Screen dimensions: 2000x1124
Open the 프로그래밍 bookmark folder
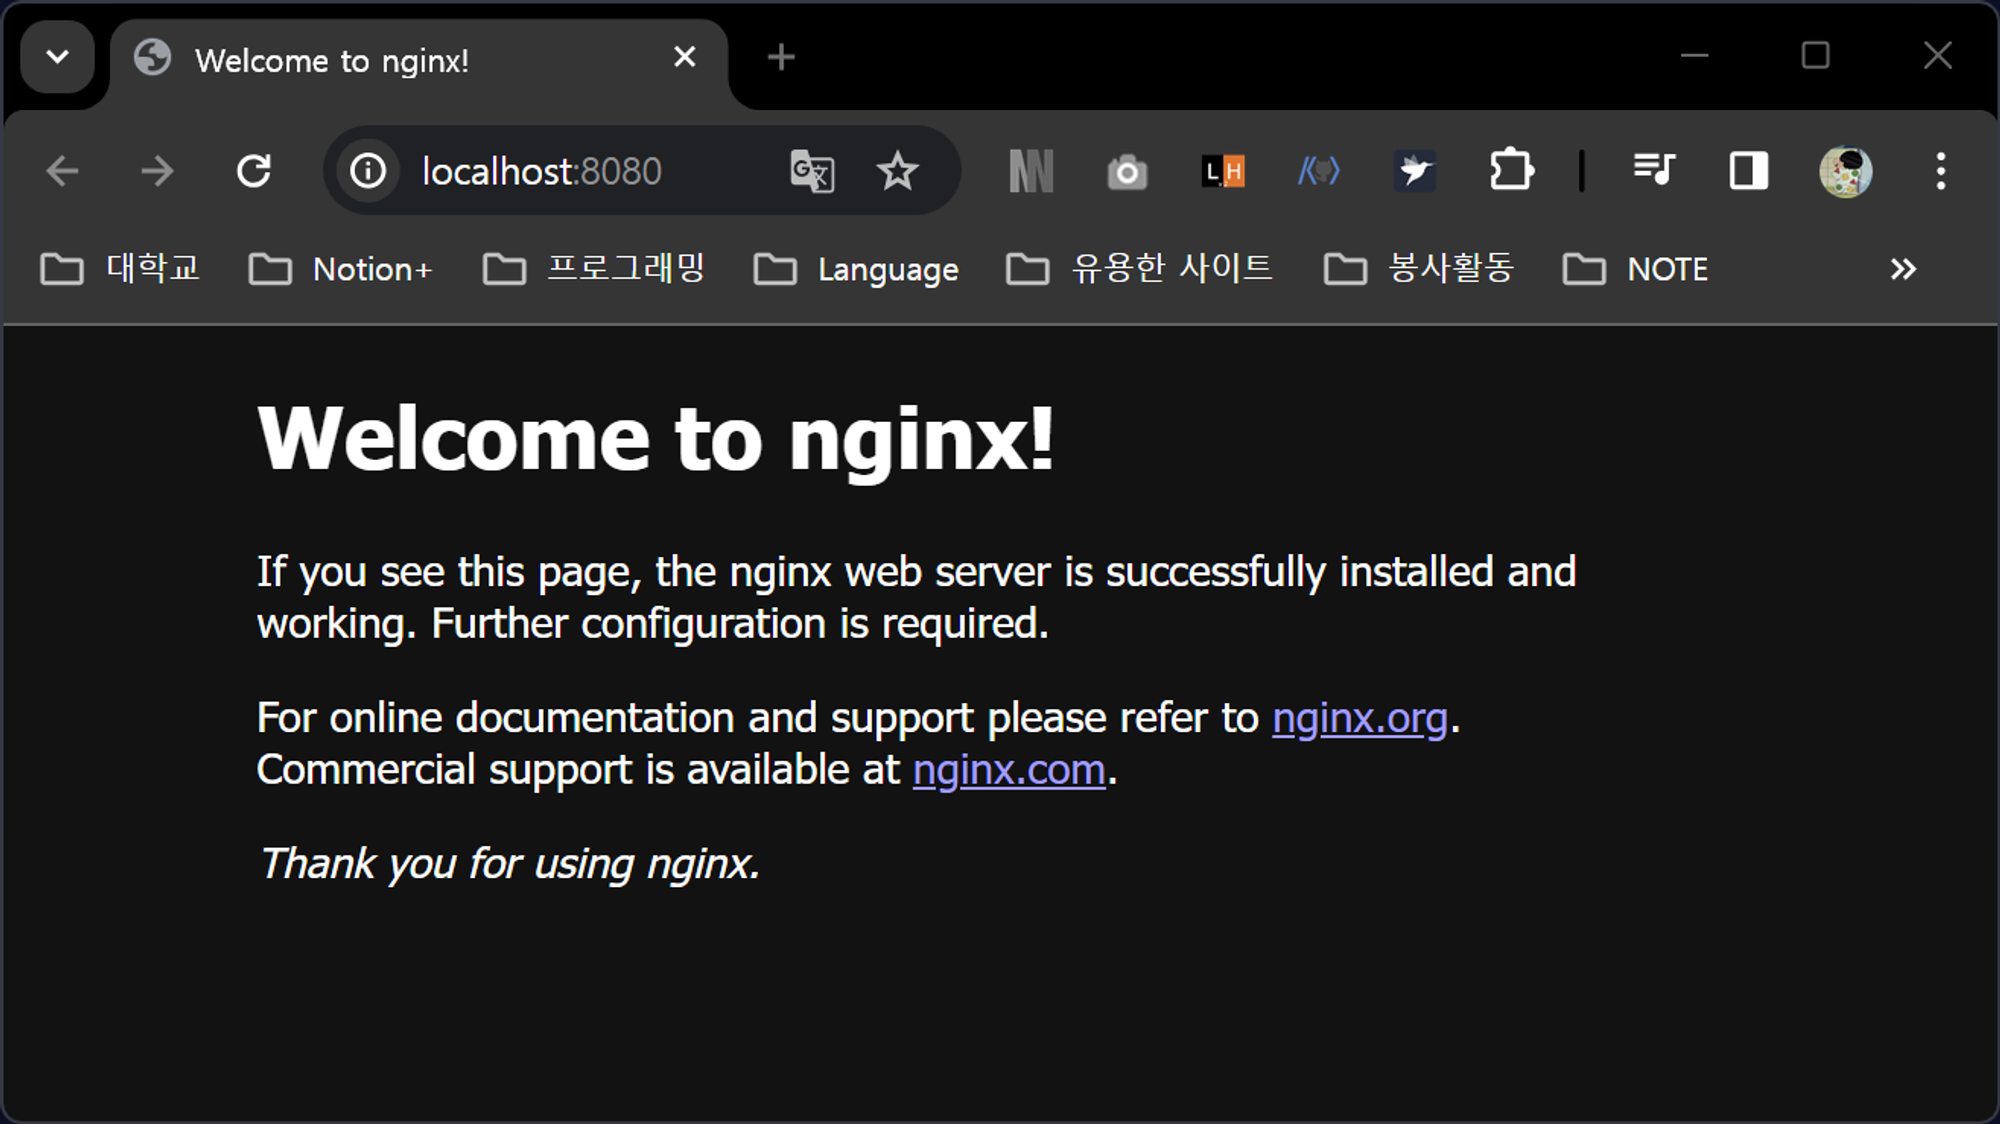(x=594, y=269)
